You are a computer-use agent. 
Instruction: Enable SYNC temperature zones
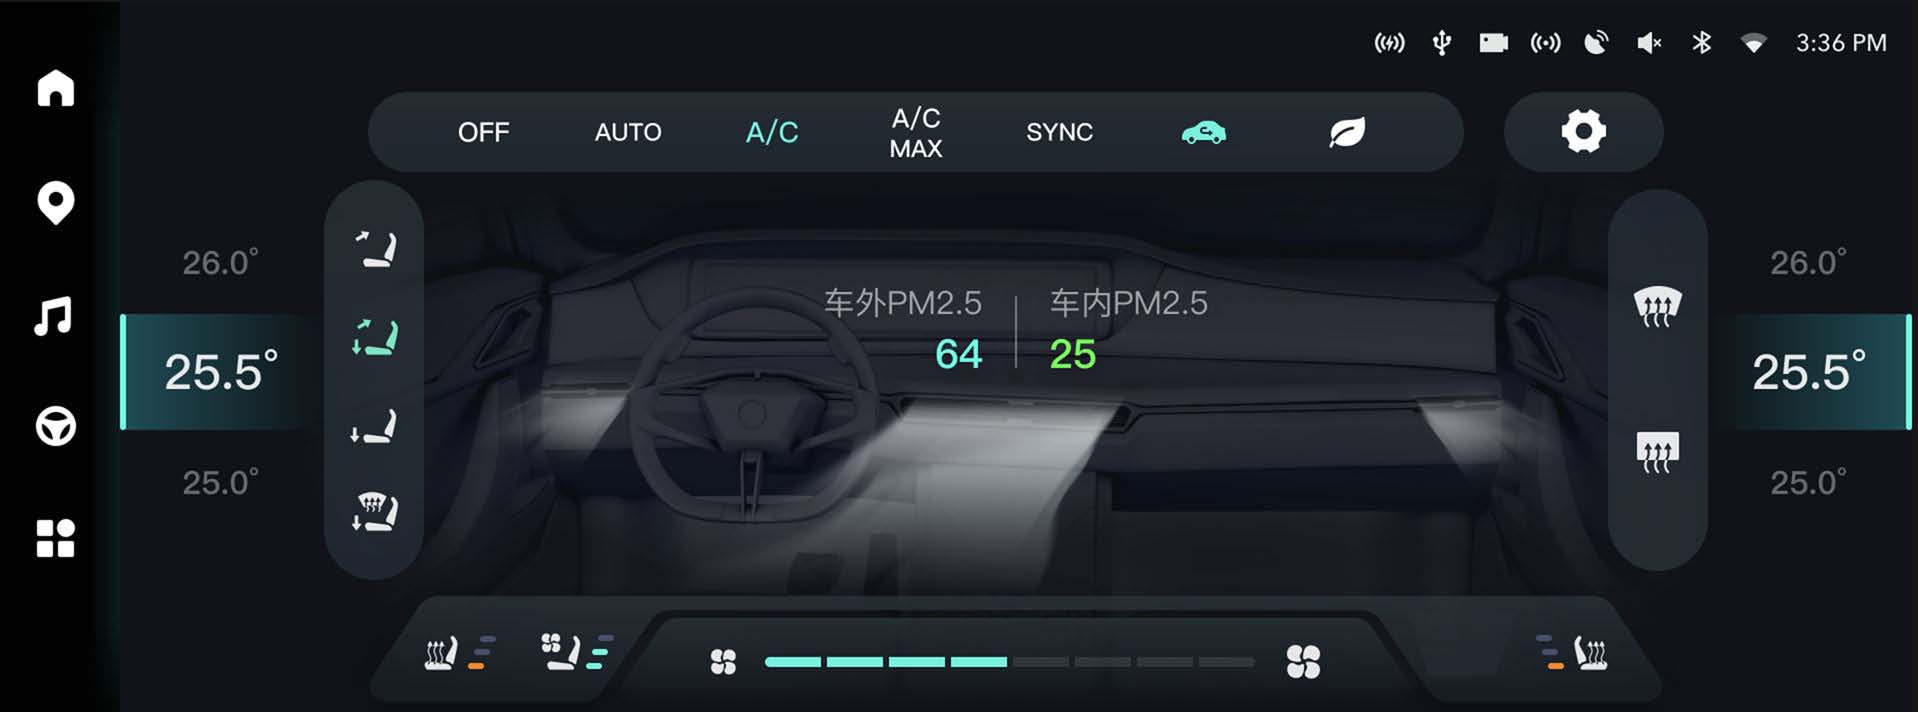(1060, 132)
